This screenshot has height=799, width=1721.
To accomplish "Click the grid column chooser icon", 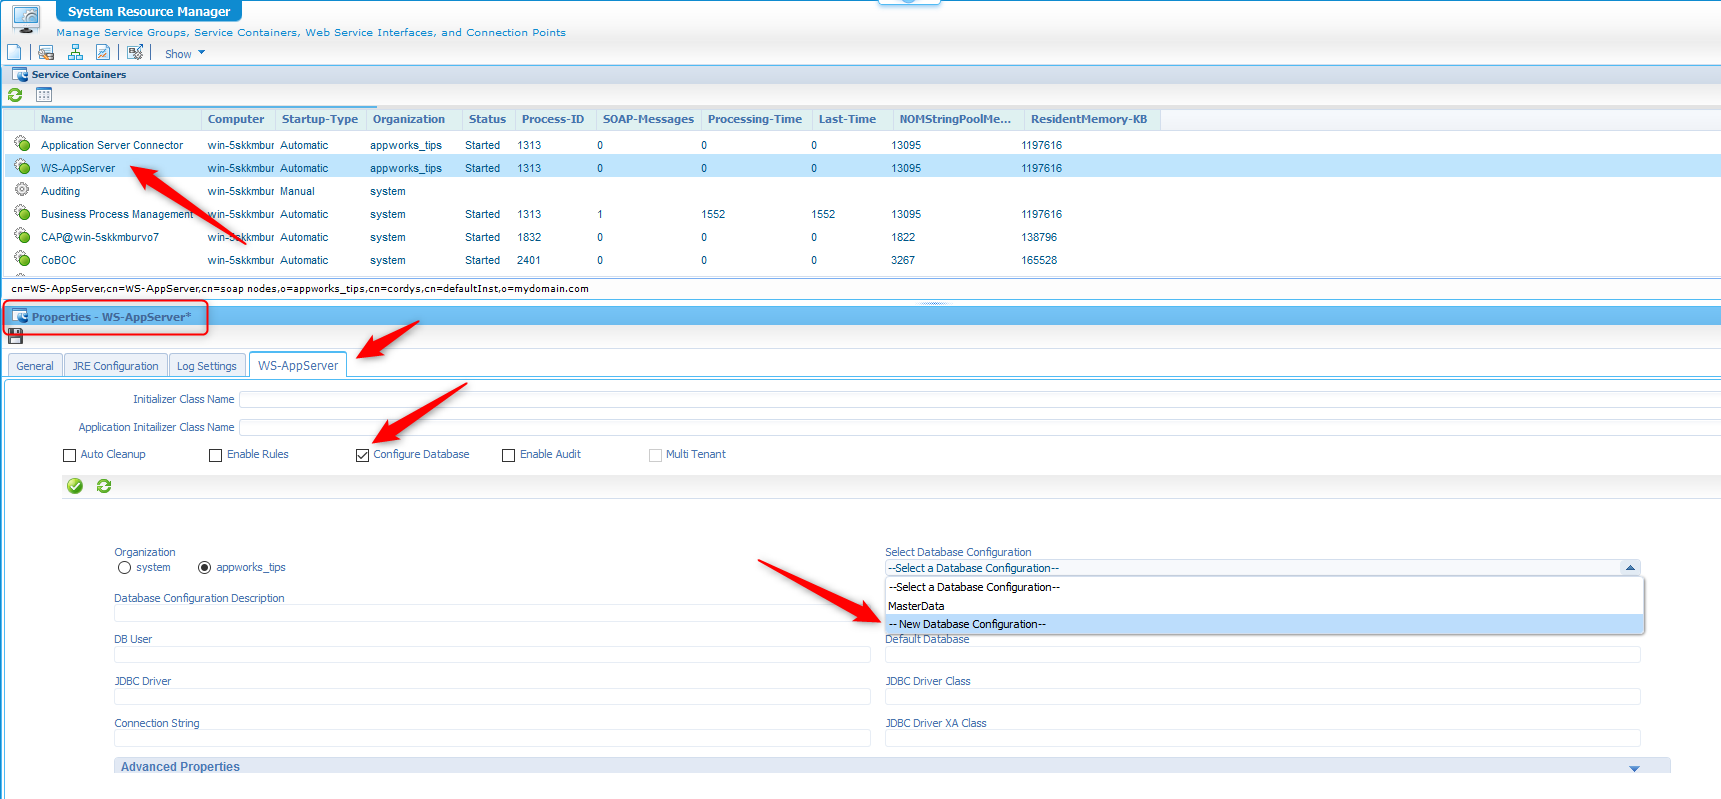I will coord(44,95).
